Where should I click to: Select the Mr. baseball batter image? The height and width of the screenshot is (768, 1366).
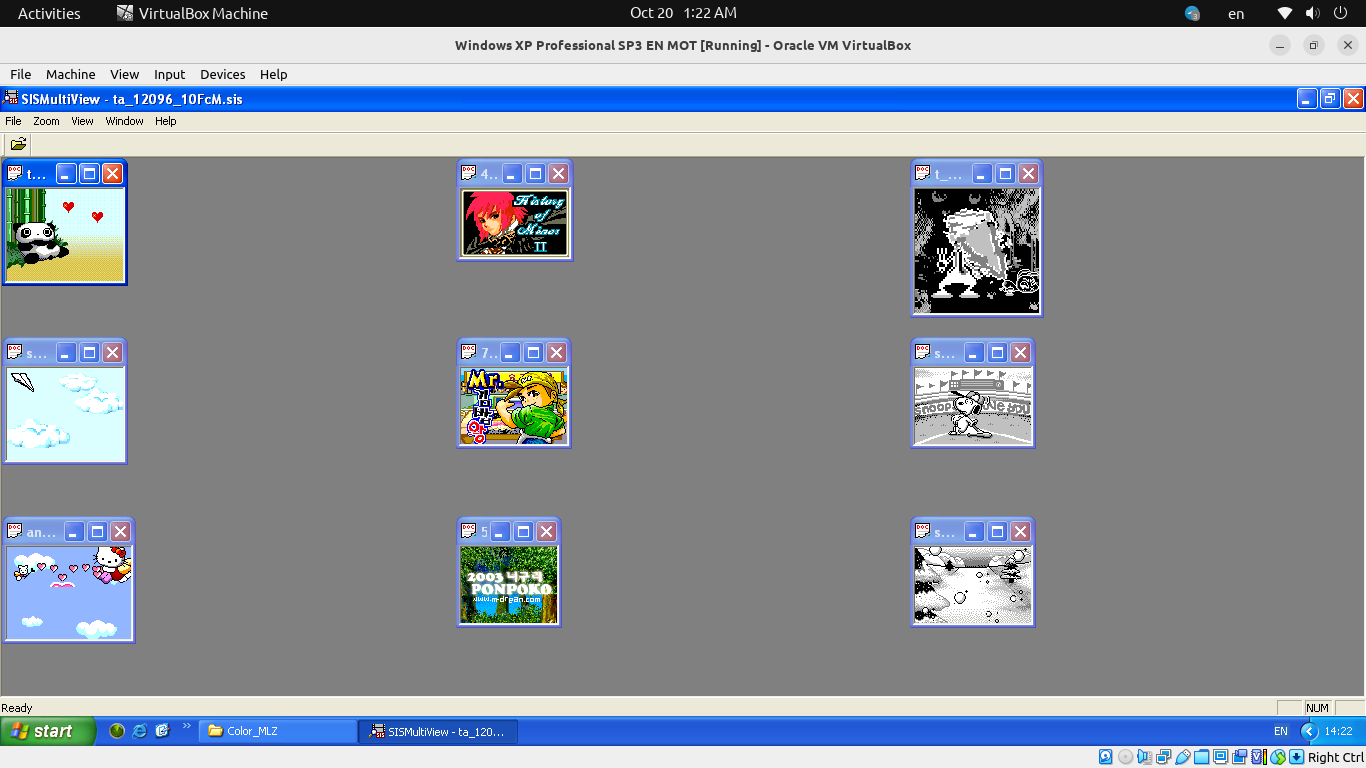514,406
